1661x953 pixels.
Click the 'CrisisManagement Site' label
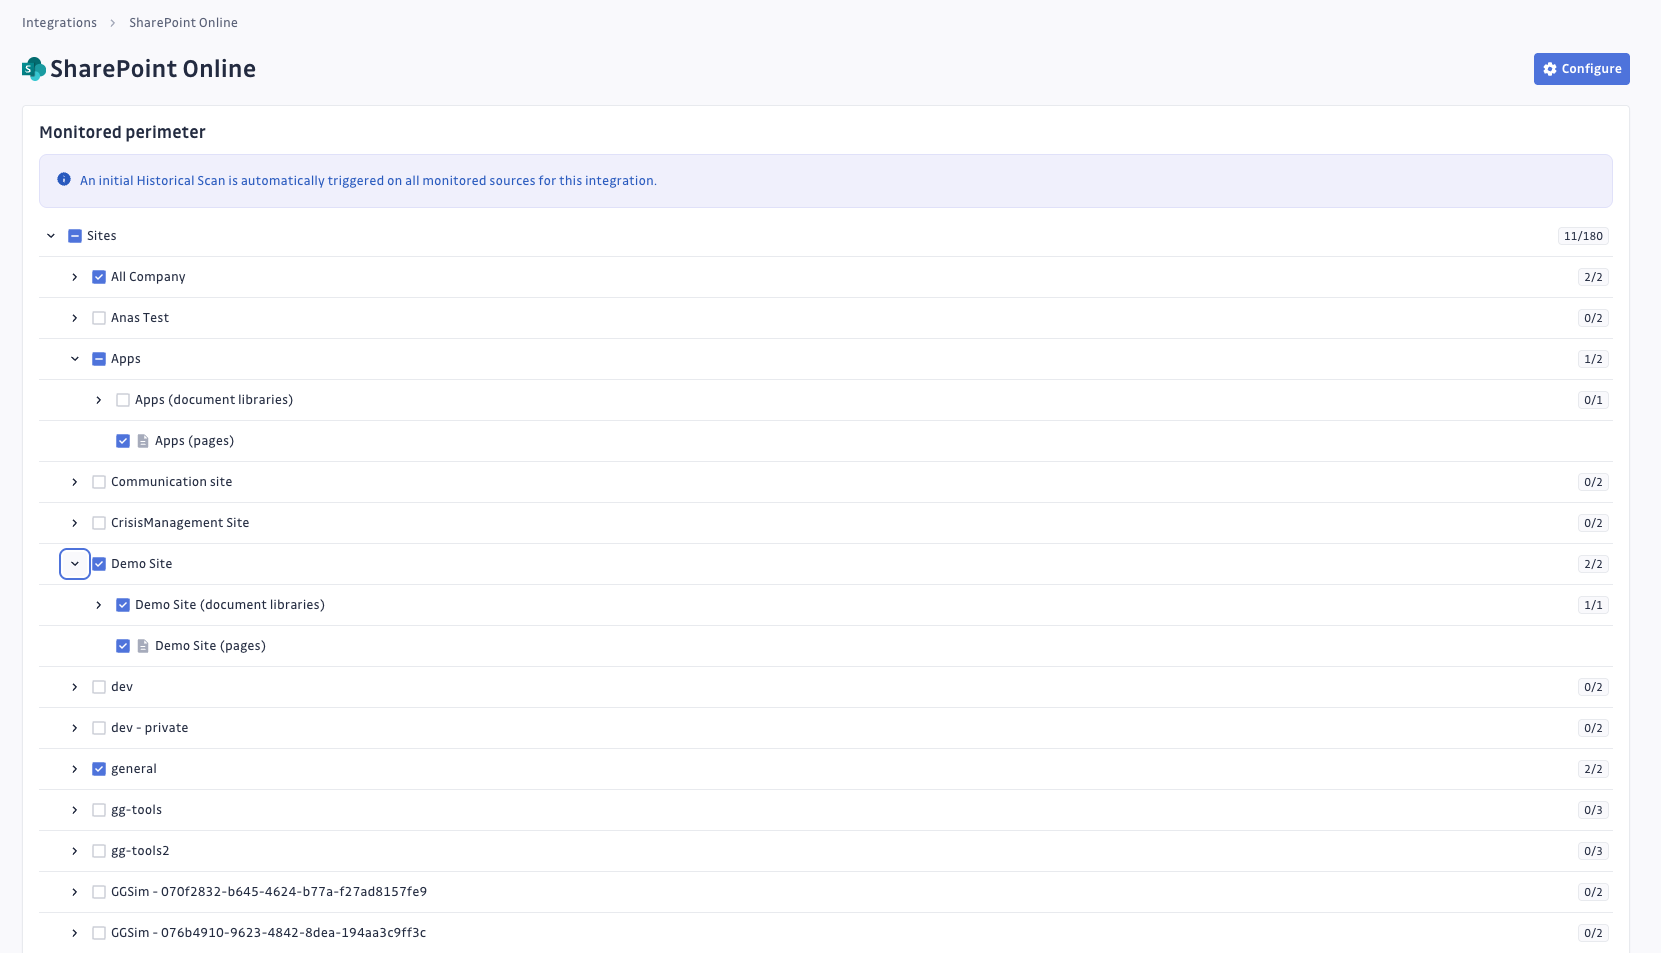(180, 523)
